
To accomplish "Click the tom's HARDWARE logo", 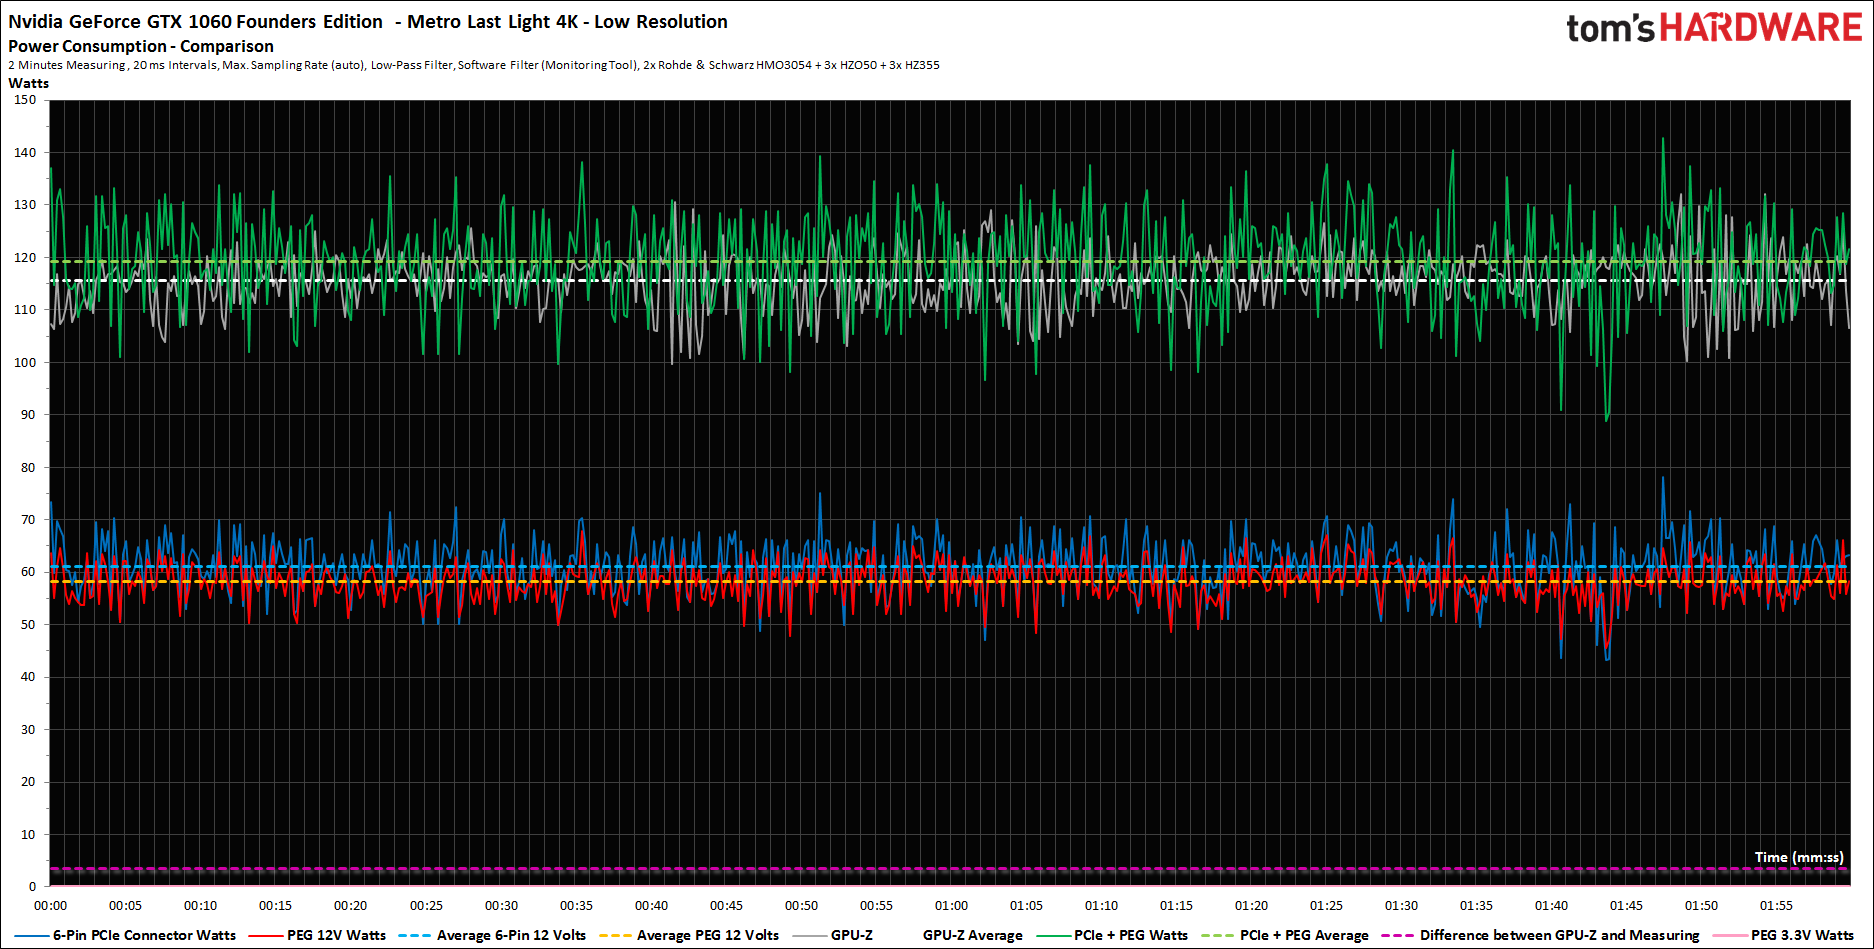I will pyautogui.click(x=1714, y=28).
